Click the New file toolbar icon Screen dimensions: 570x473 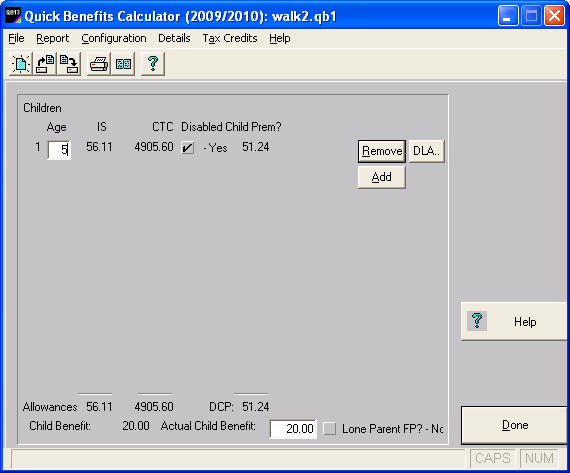tap(21, 64)
